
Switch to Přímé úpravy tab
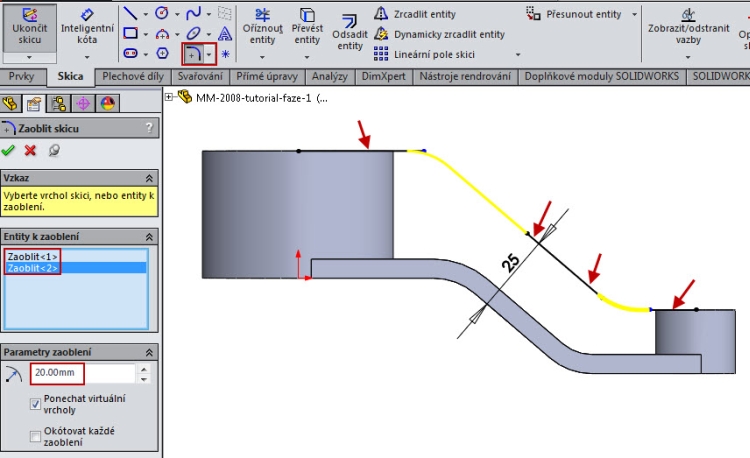(267, 76)
